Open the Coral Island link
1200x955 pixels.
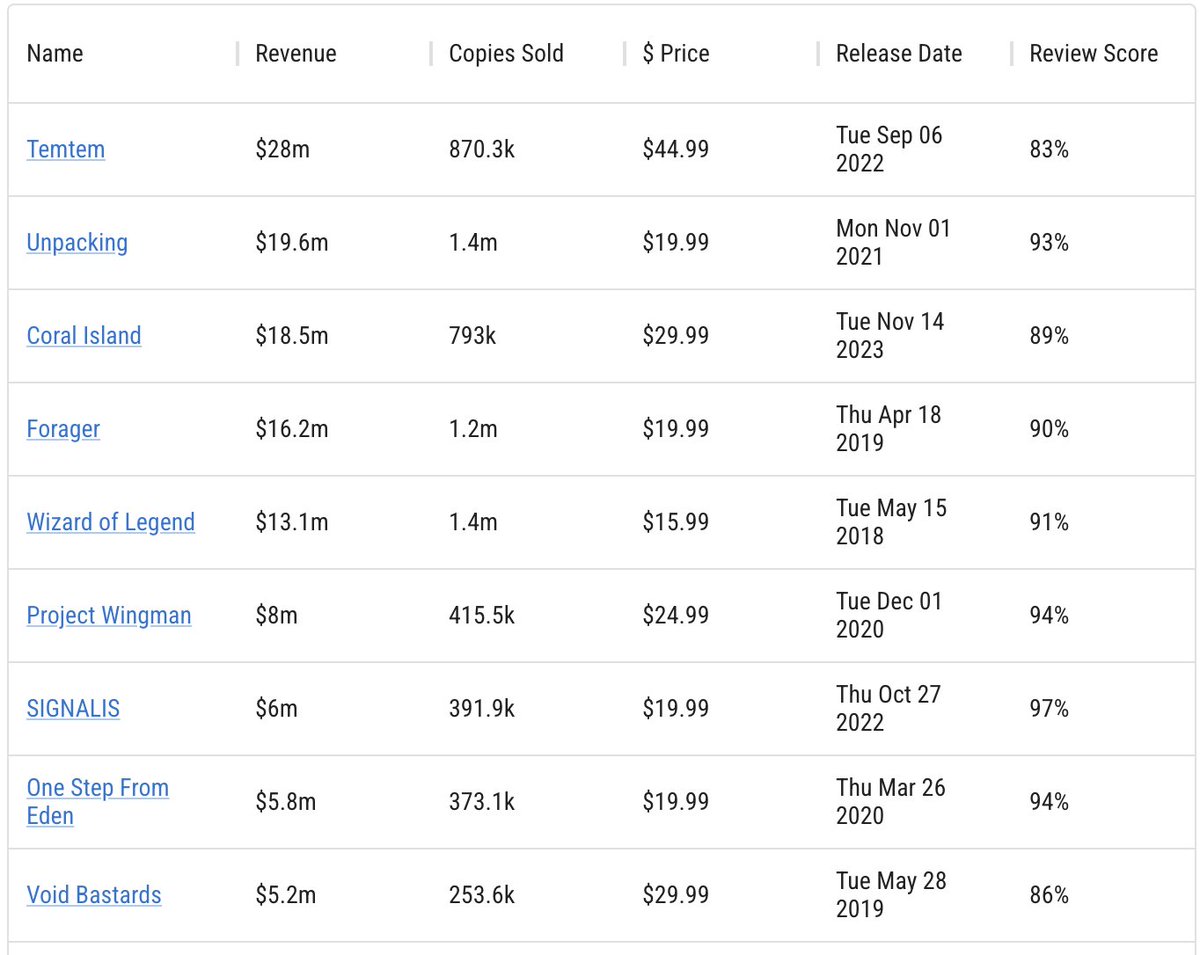[84, 335]
